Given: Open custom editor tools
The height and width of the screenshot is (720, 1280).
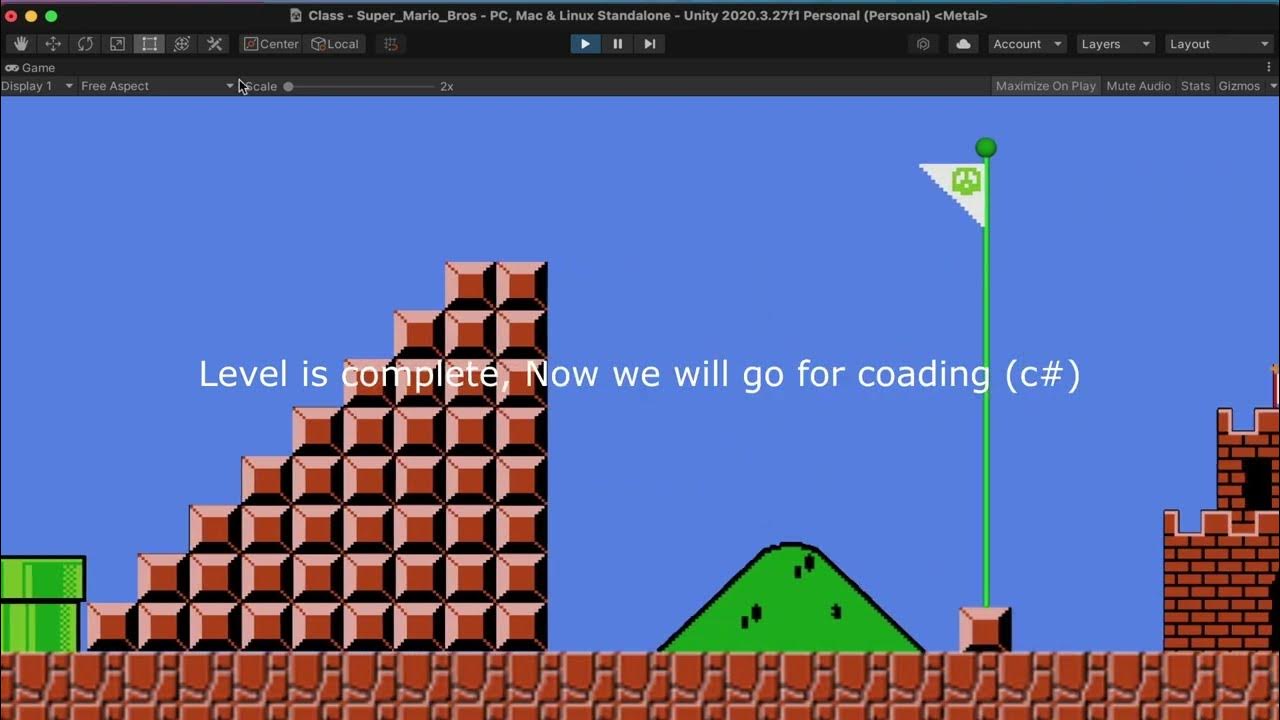Looking at the screenshot, I should click(214, 44).
